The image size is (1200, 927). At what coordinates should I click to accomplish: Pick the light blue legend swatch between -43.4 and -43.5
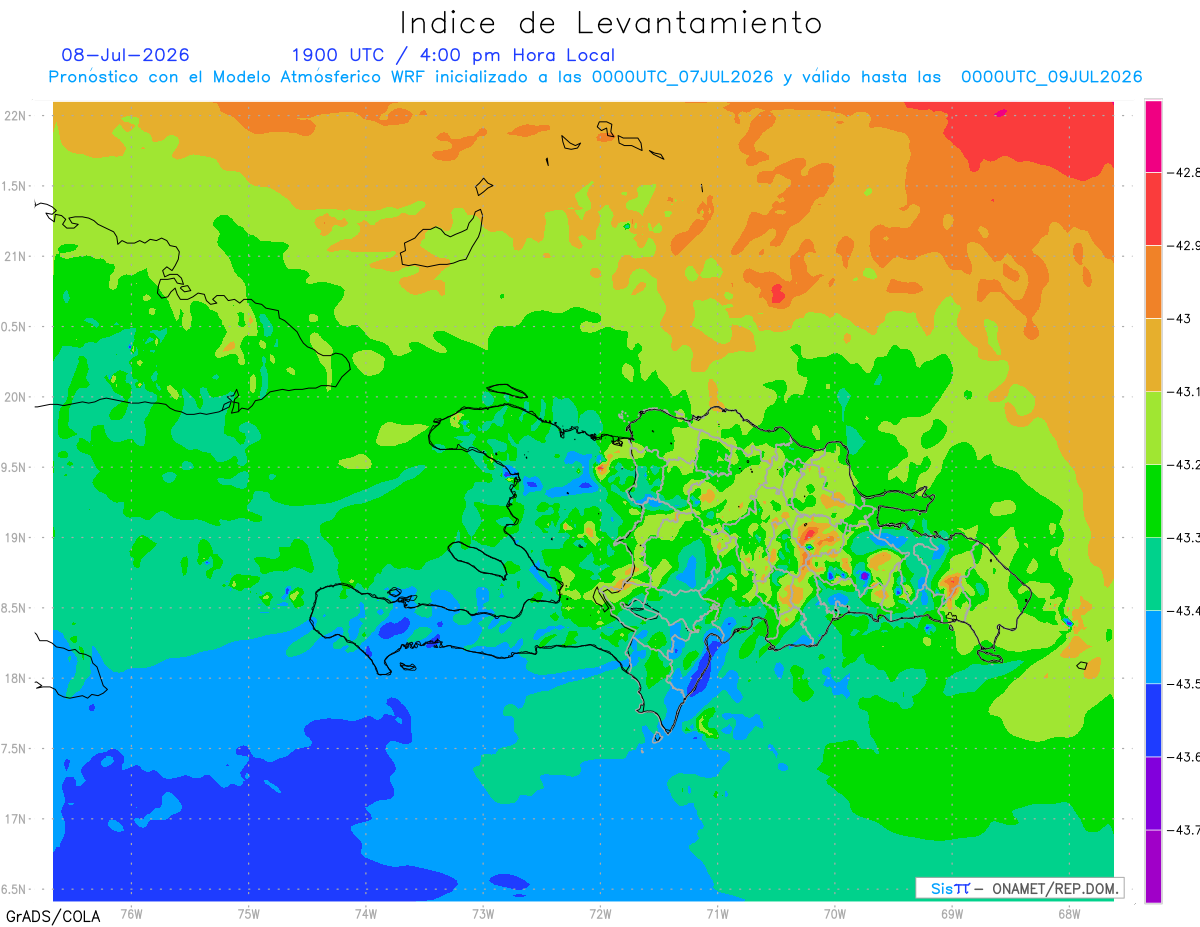1153,647
